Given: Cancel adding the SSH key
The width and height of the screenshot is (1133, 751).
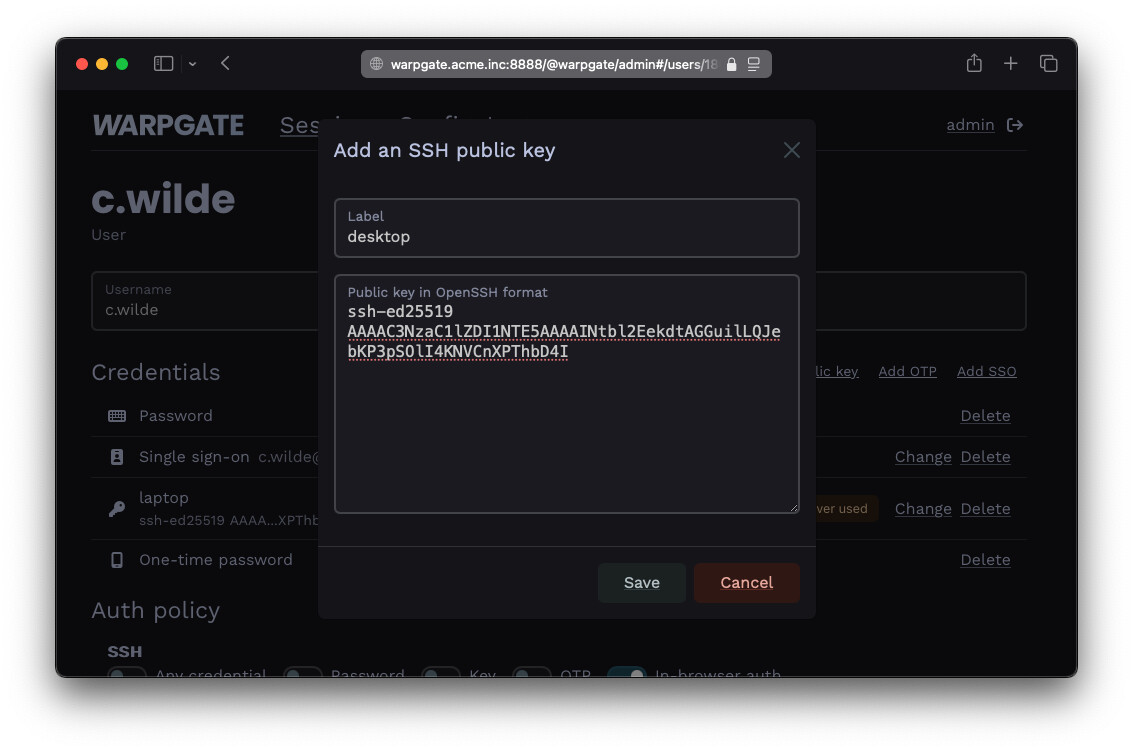Looking at the screenshot, I should (x=746, y=583).
